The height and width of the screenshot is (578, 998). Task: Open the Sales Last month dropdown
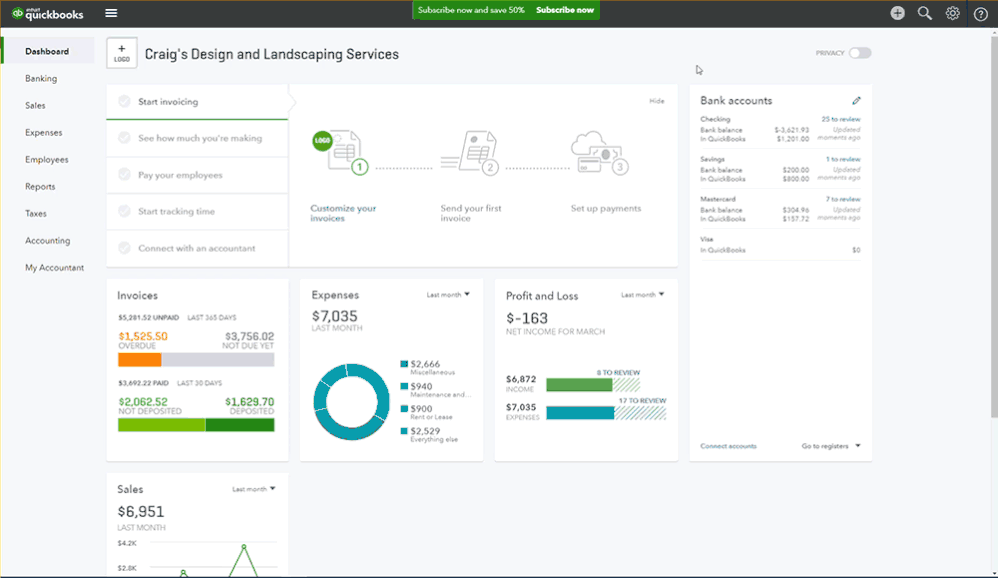(x=253, y=489)
